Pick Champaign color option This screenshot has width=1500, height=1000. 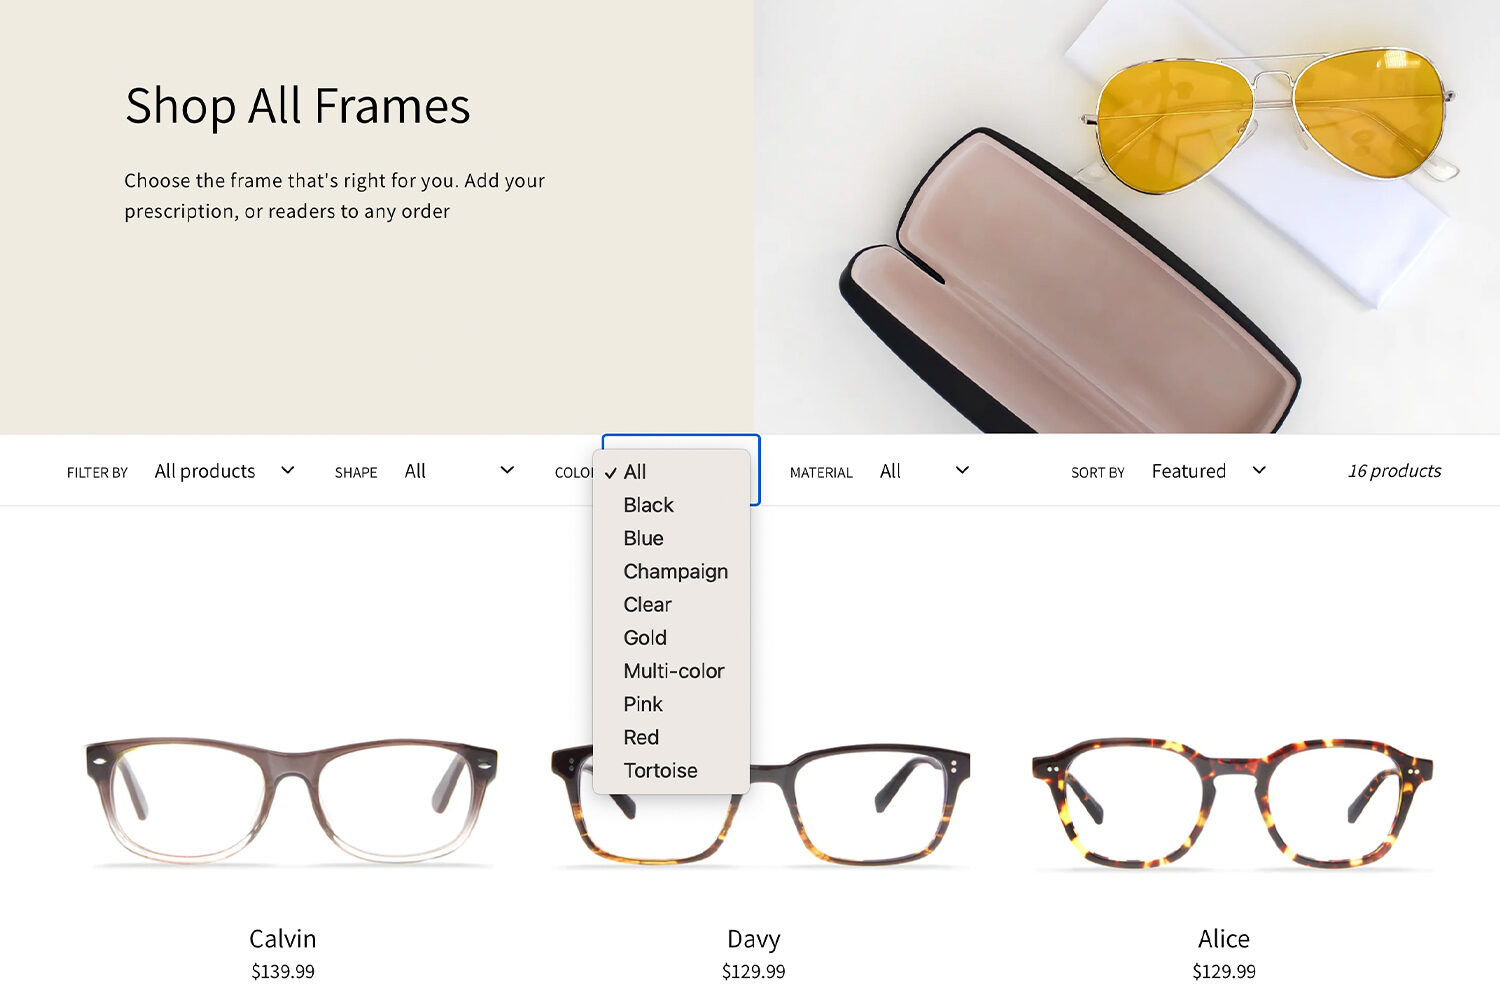point(671,571)
